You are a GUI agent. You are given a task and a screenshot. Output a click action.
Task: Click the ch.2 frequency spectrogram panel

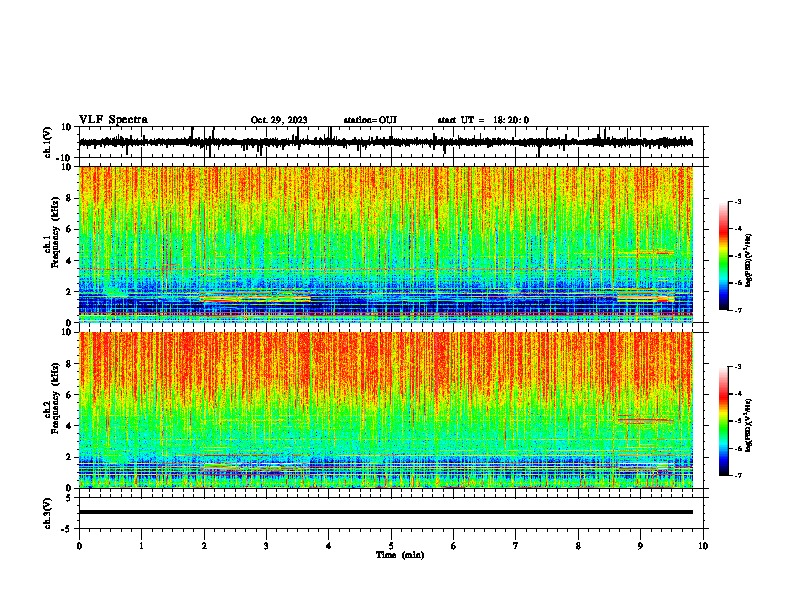click(x=386, y=410)
